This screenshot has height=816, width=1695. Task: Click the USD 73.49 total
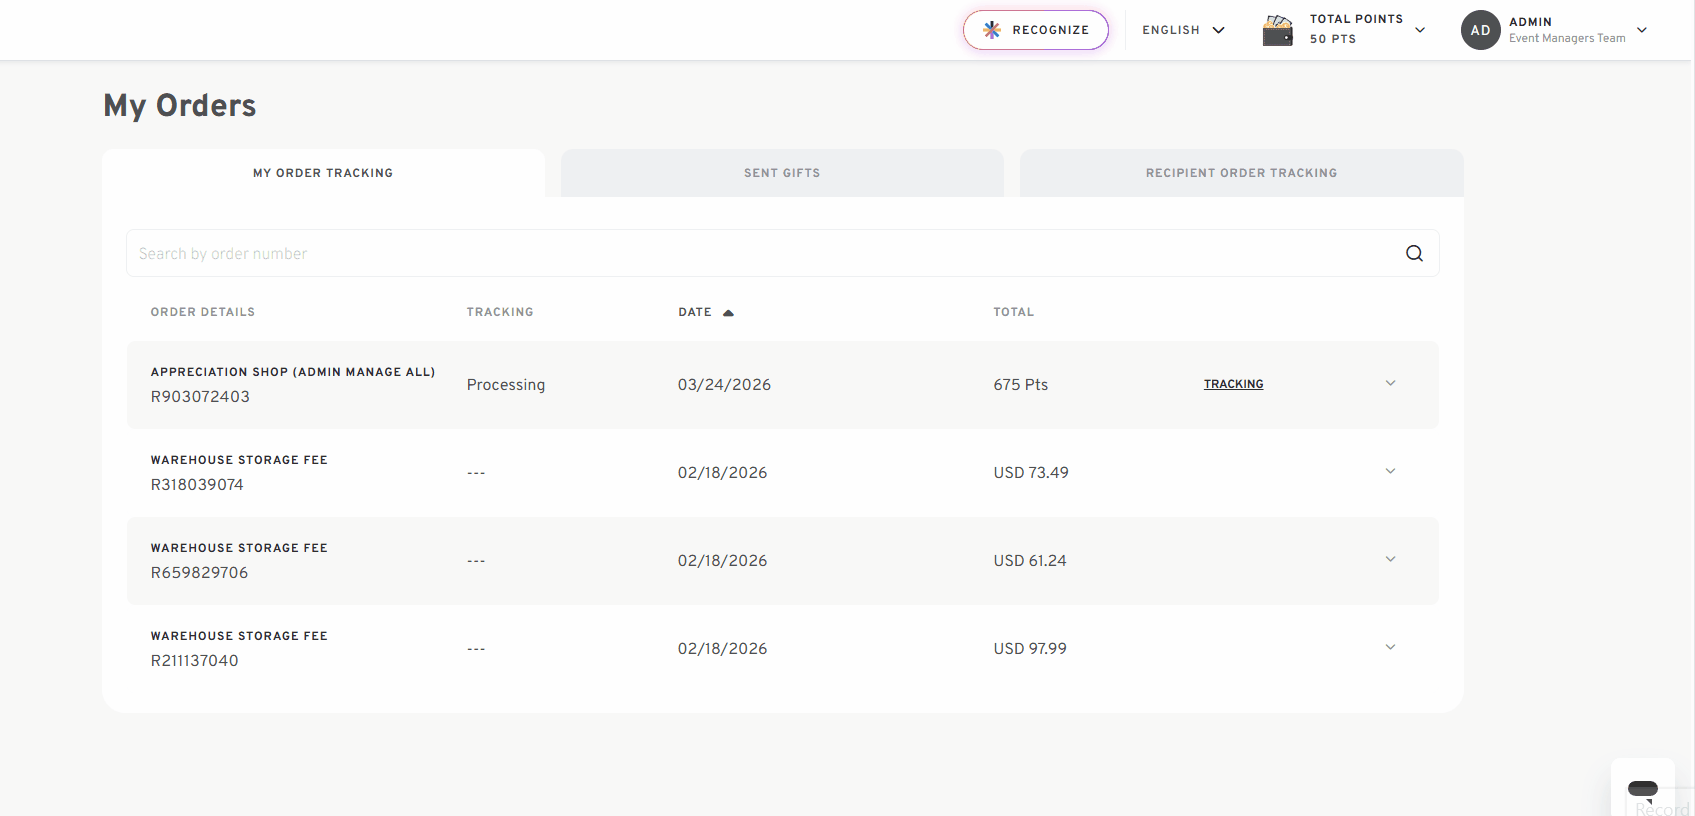pyautogui.click(x=1031, y=473)
